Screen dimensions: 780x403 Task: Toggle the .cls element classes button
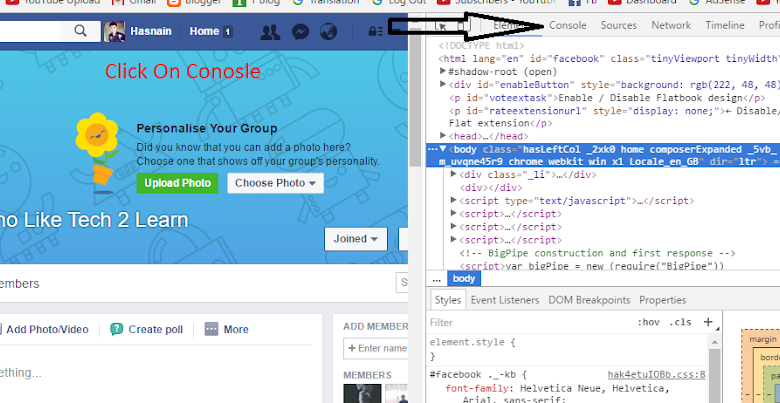click(x=680, y=322)
